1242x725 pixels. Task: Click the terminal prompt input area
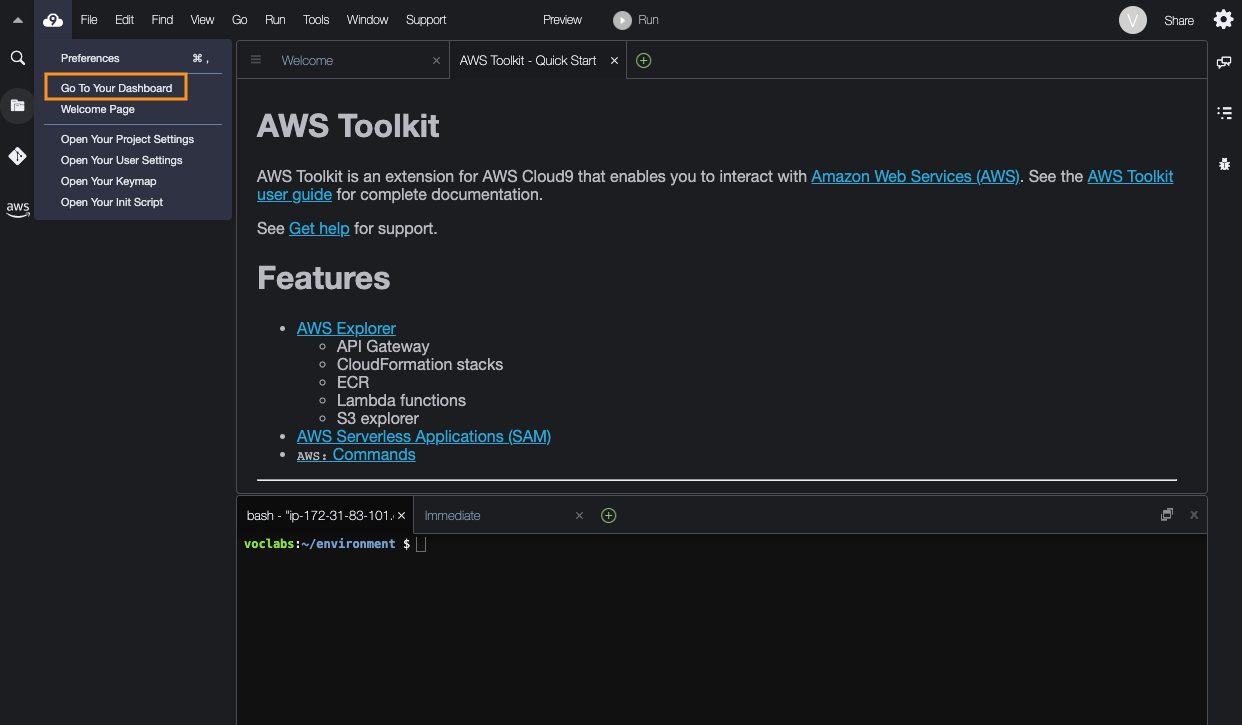[421, 544]
